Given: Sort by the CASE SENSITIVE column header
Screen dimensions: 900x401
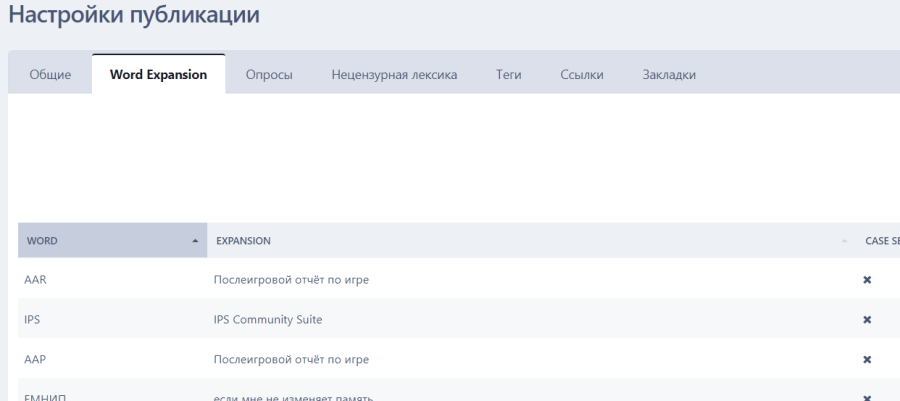Looking at the screenshot, I should (881, 241).
